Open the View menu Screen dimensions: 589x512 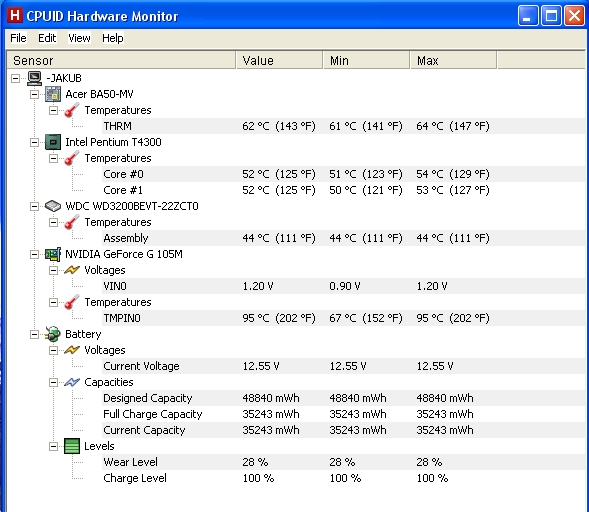79,38
